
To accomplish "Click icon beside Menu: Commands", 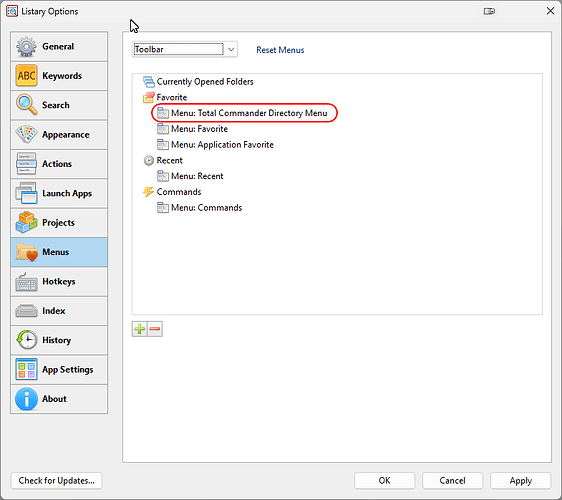I will (163, 208).
